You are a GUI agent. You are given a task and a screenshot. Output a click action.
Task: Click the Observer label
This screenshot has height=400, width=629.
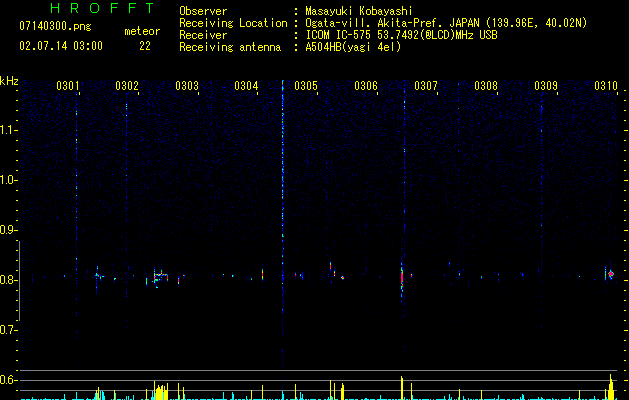point(203,11)
